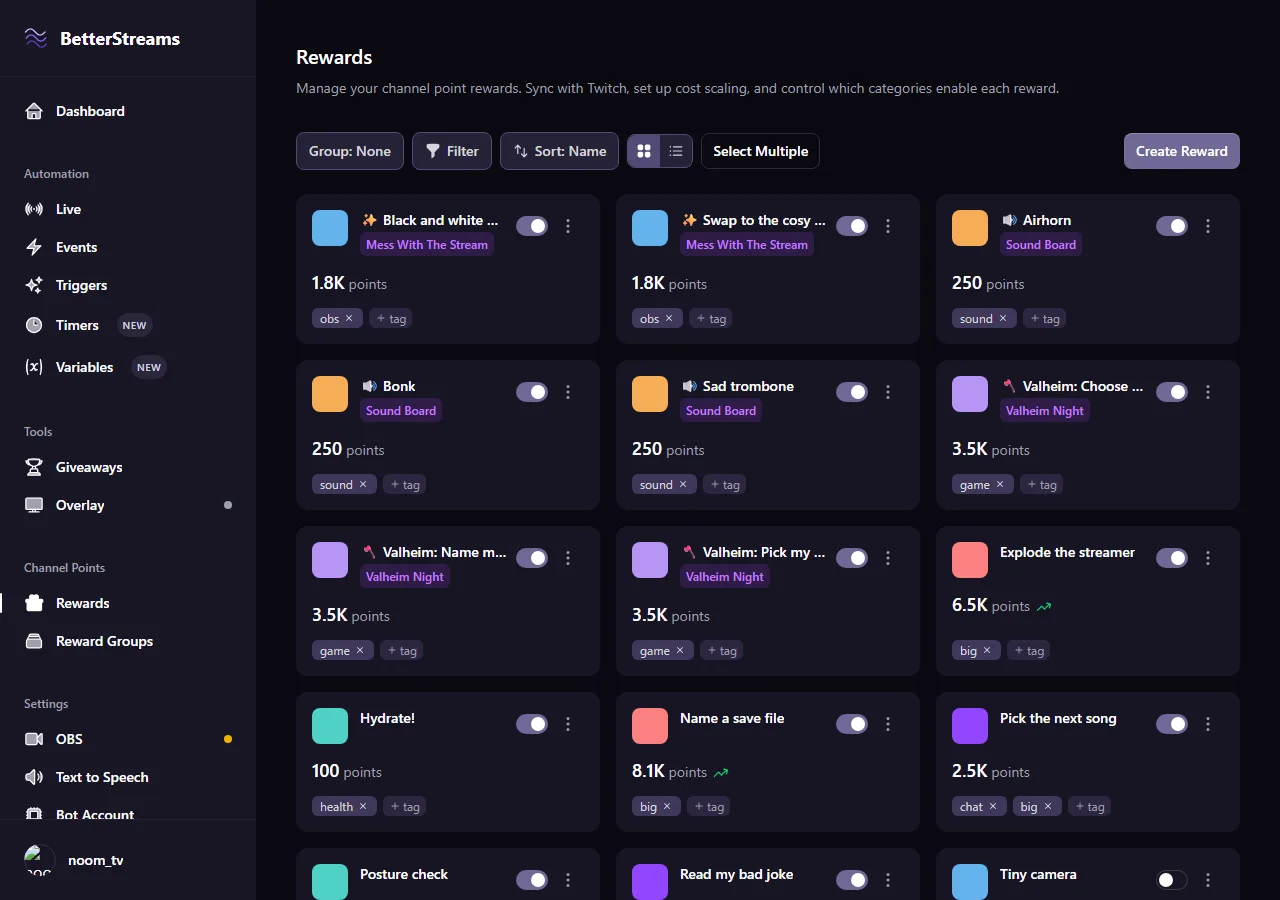The image size is (1280, 900).
Task: Disable the Hydrate! reward toggle
Action: click(532, 724)
